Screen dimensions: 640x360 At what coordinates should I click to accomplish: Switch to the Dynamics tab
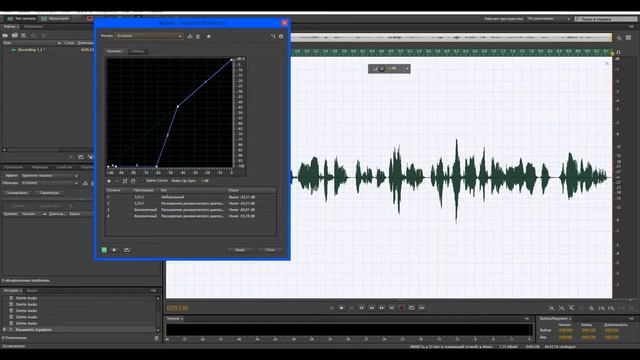point(115,51)
